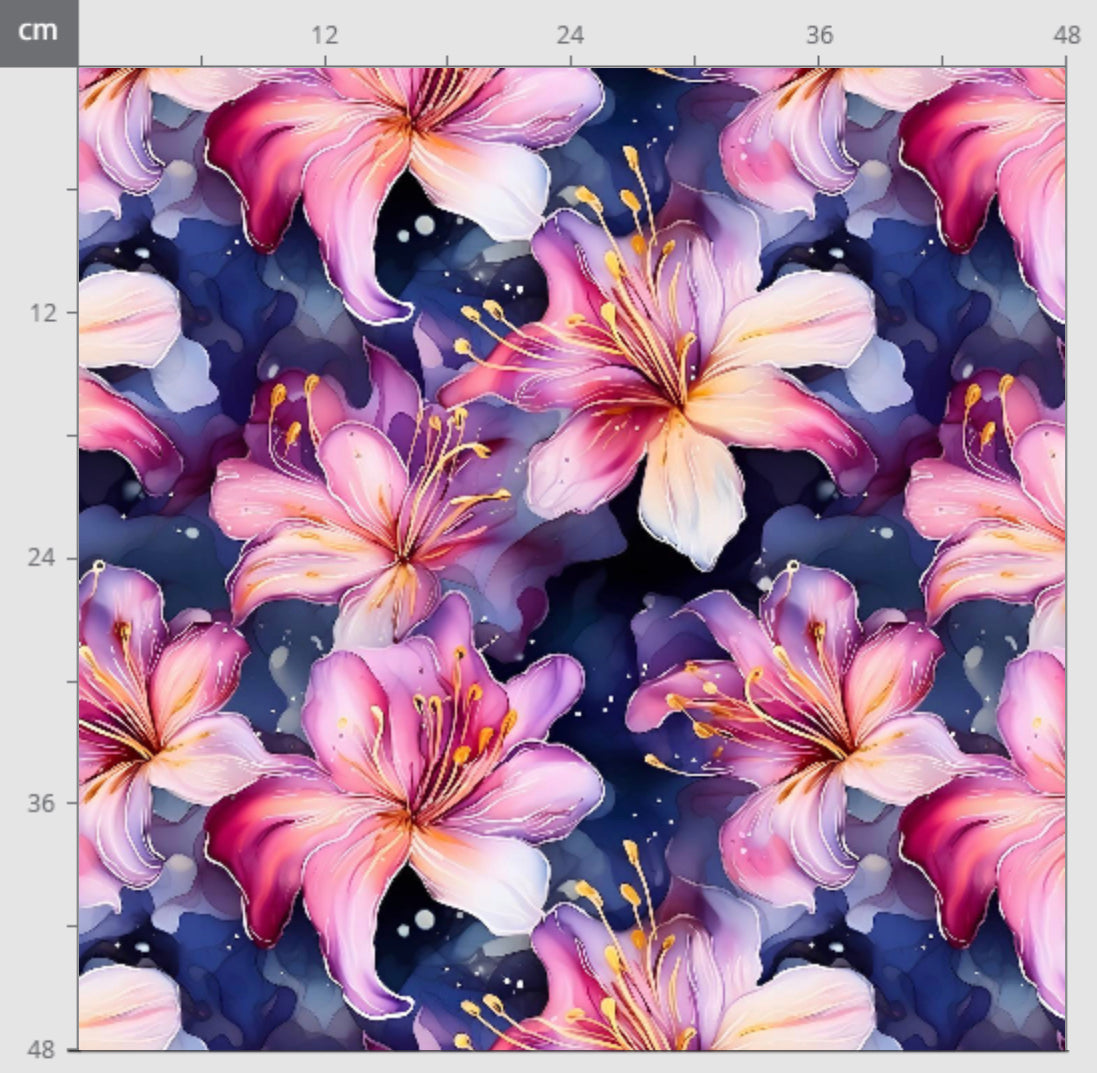Click the 48 label on the top ruler
This screenshot has width=1097, height=1073.
point(1066,36)
